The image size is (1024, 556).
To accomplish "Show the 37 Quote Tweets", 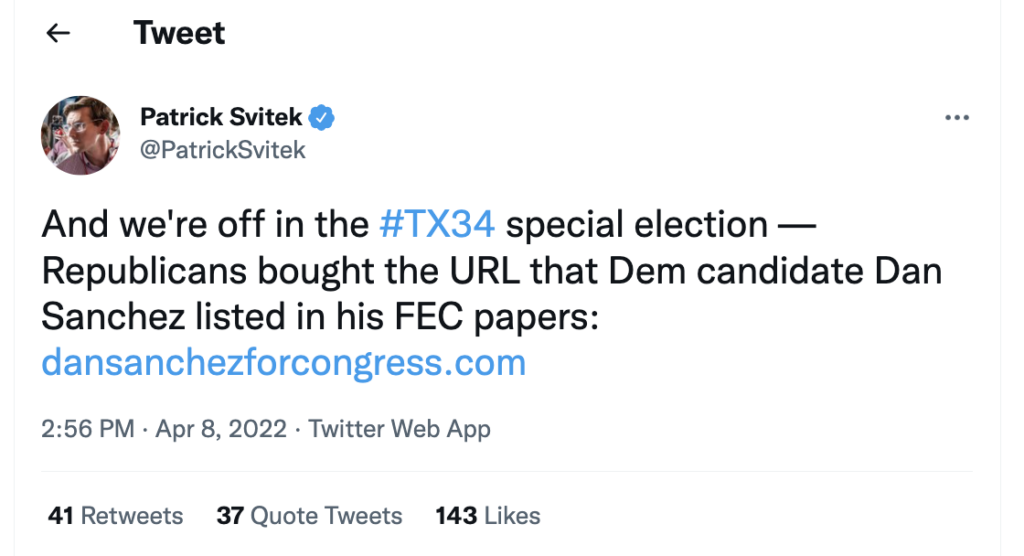I will pyautogui.click(x=309, y=516).
